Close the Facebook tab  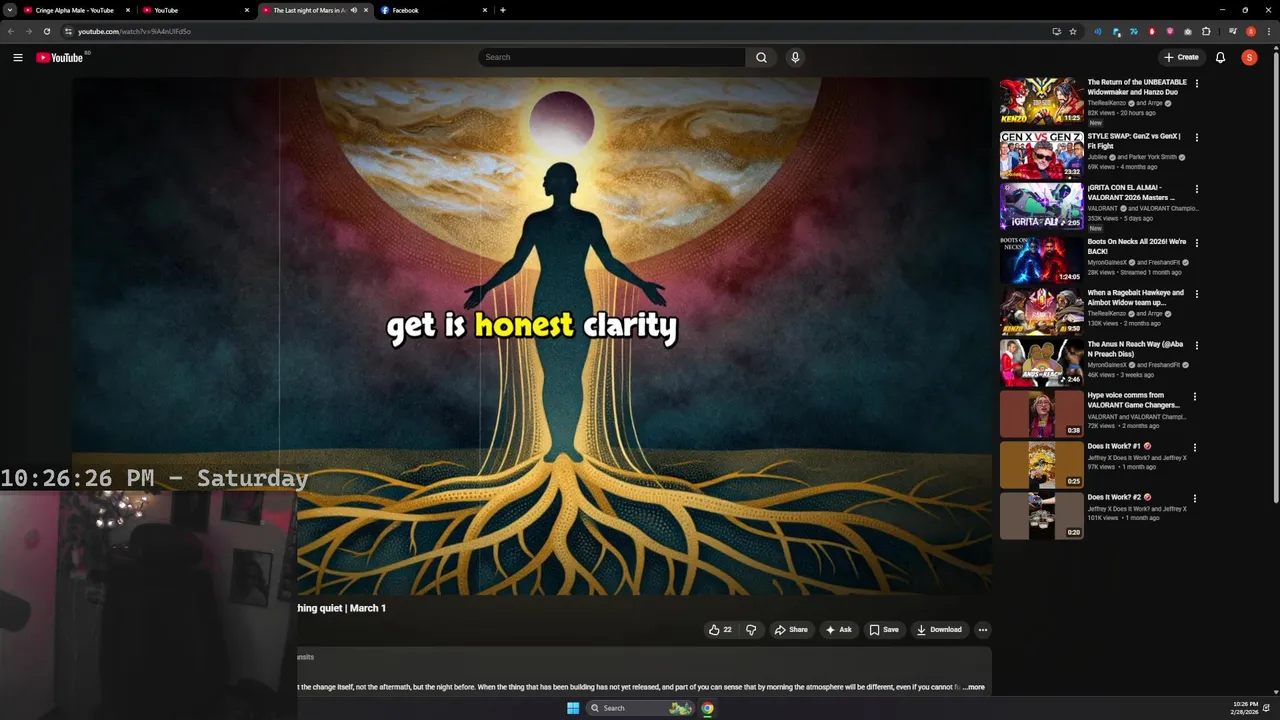point(485,10)
